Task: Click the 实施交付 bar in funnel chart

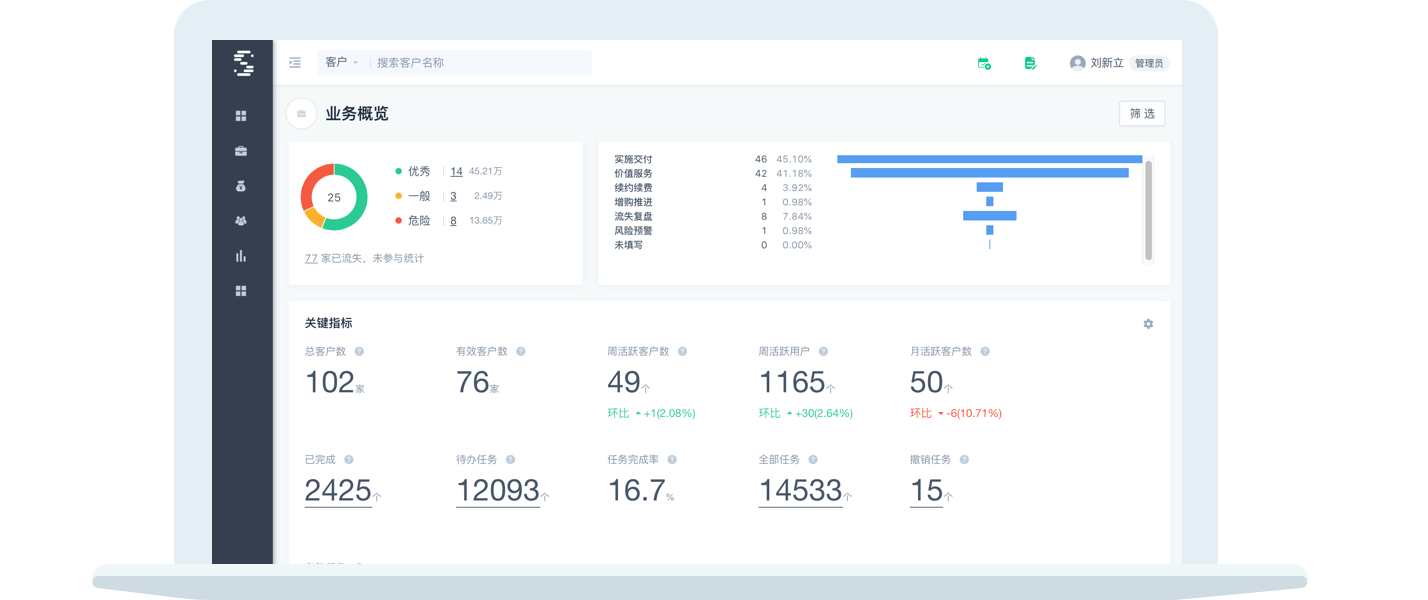Action: coord(989,159)
